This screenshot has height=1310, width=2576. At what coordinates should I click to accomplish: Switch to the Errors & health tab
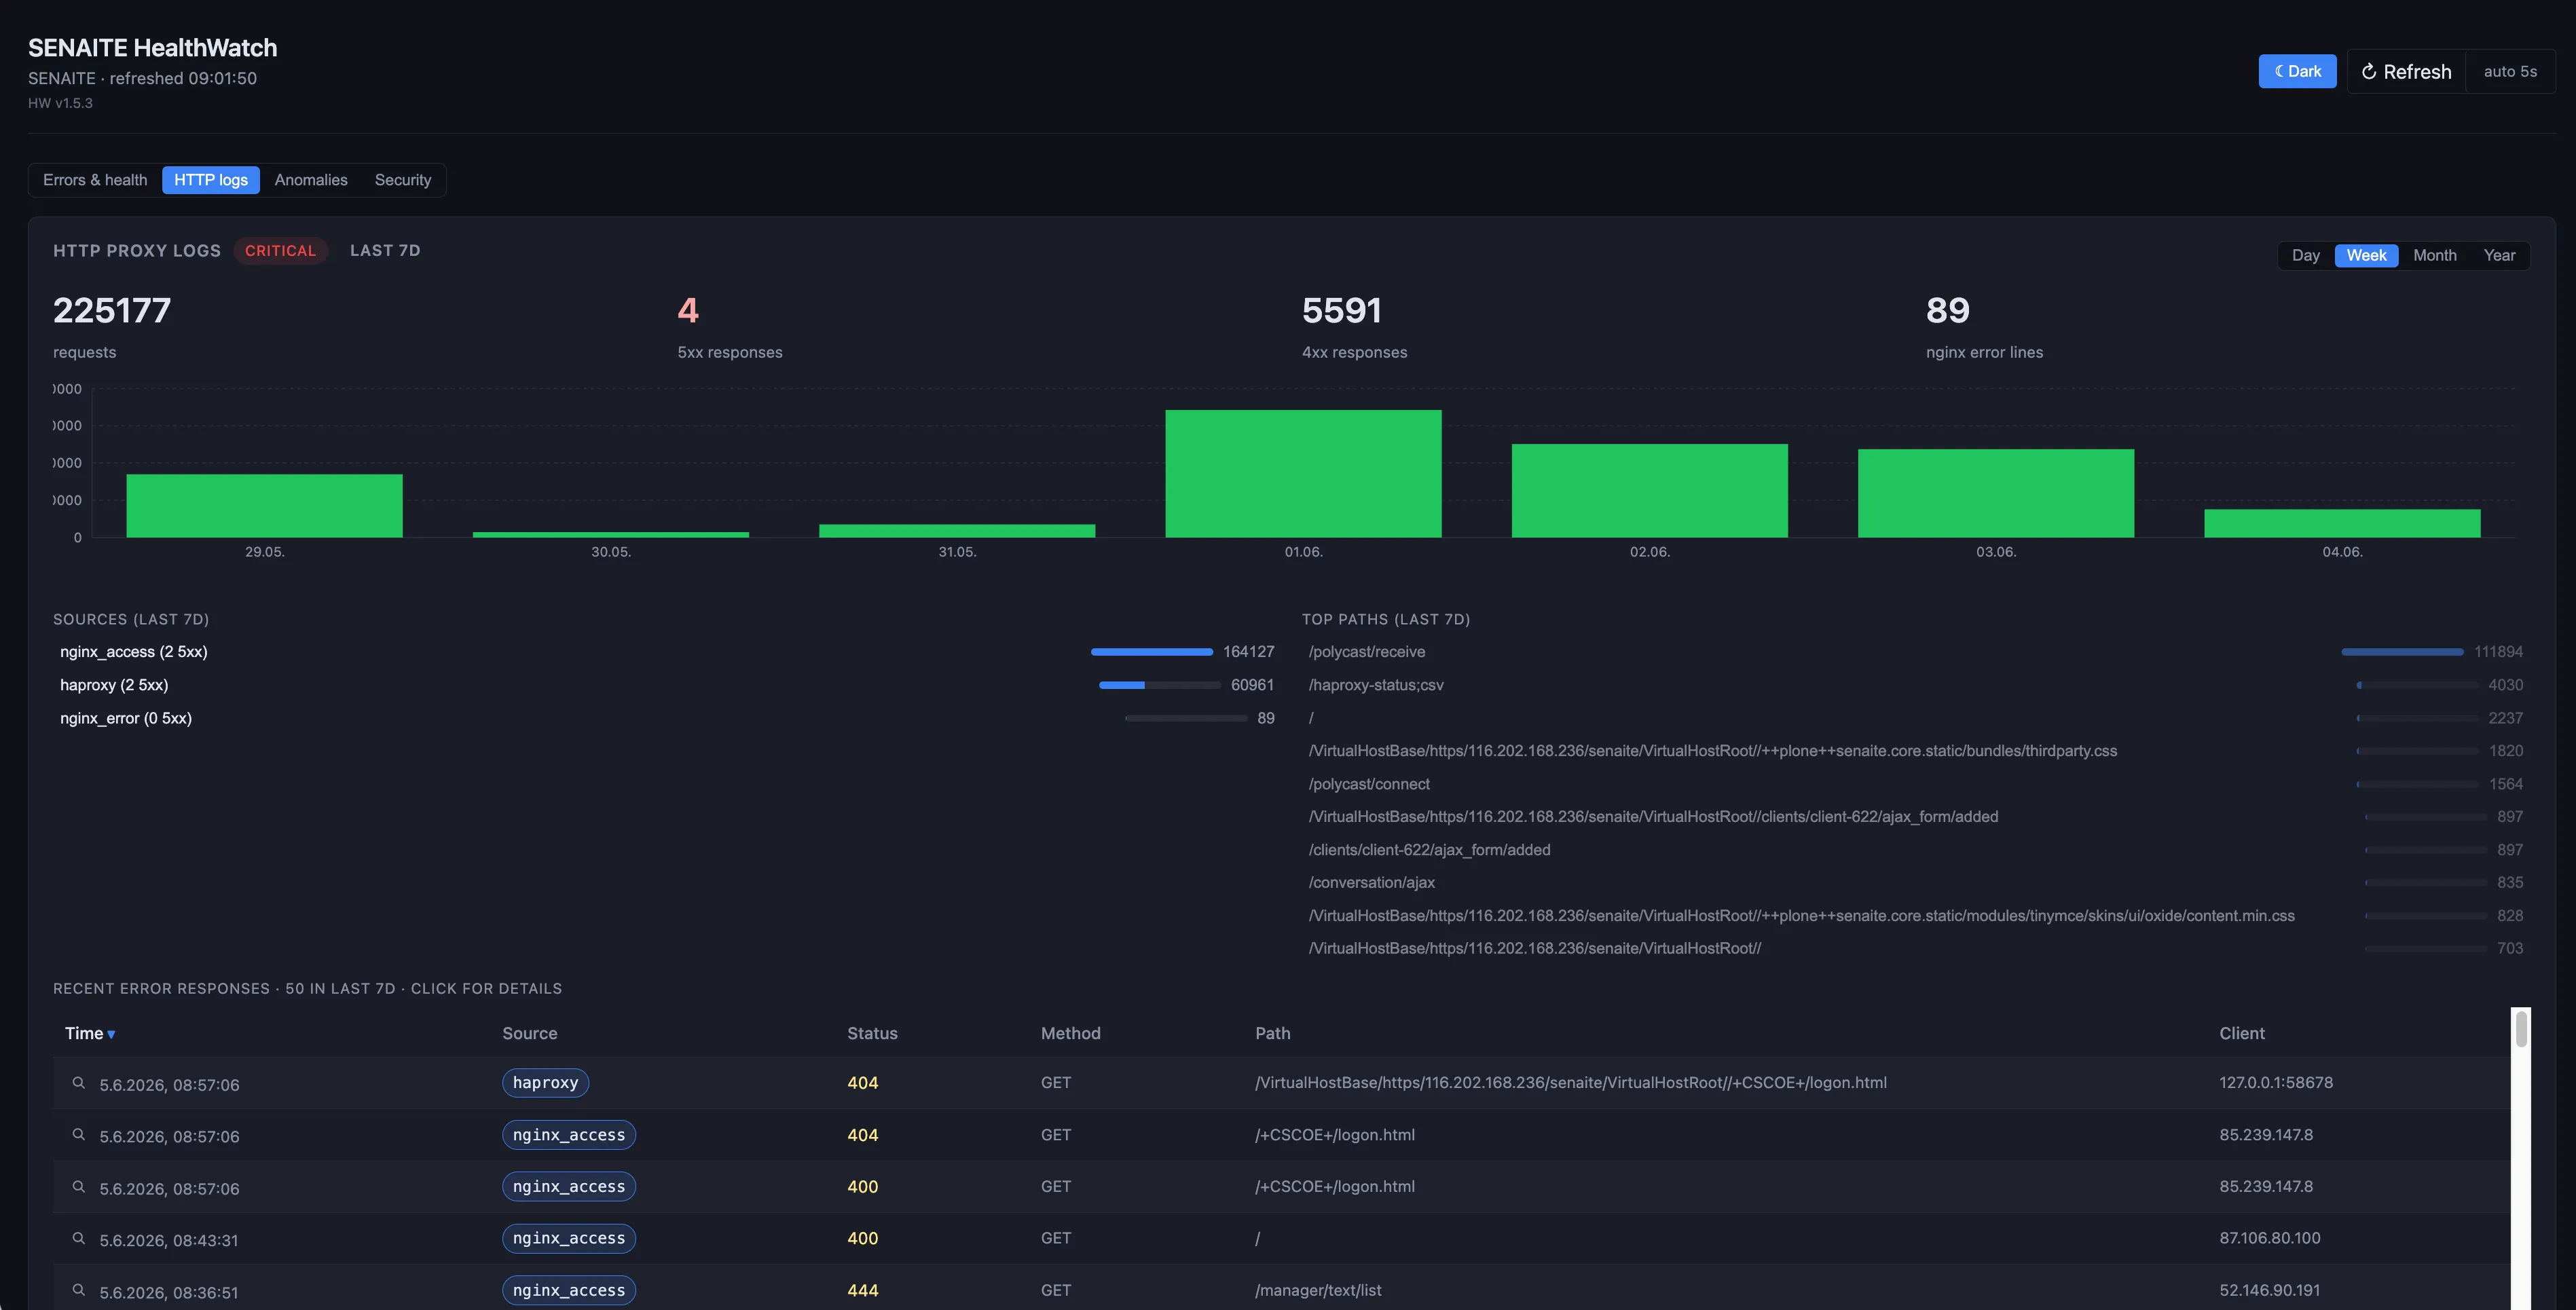tap(95, 180)
